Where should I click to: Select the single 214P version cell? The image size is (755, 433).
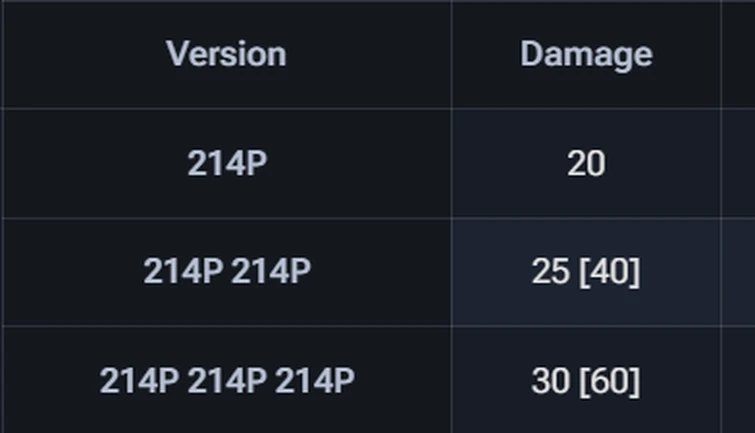coord(227,163)
